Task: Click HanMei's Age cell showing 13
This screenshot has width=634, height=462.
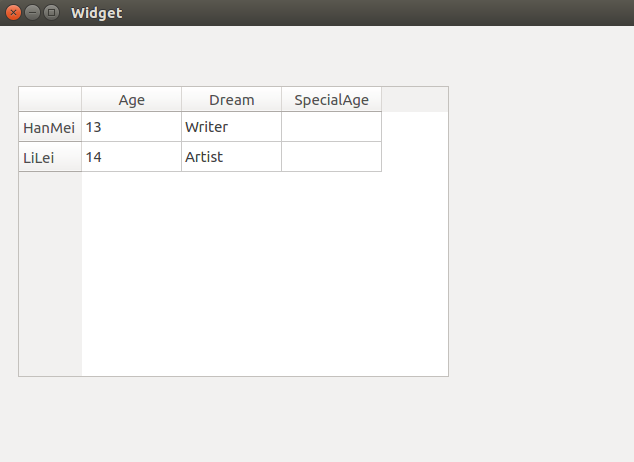Action: pos(131,127)
